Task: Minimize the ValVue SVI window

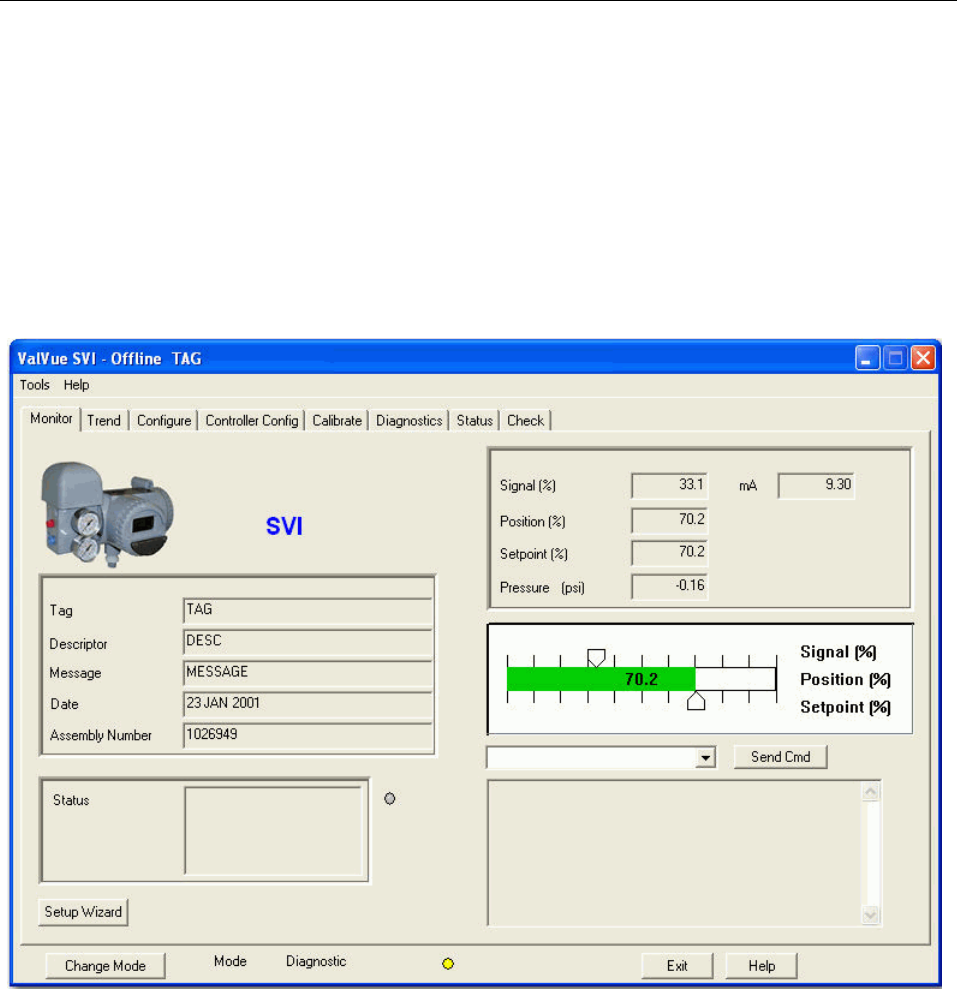Action: click(x=867, y=358)
